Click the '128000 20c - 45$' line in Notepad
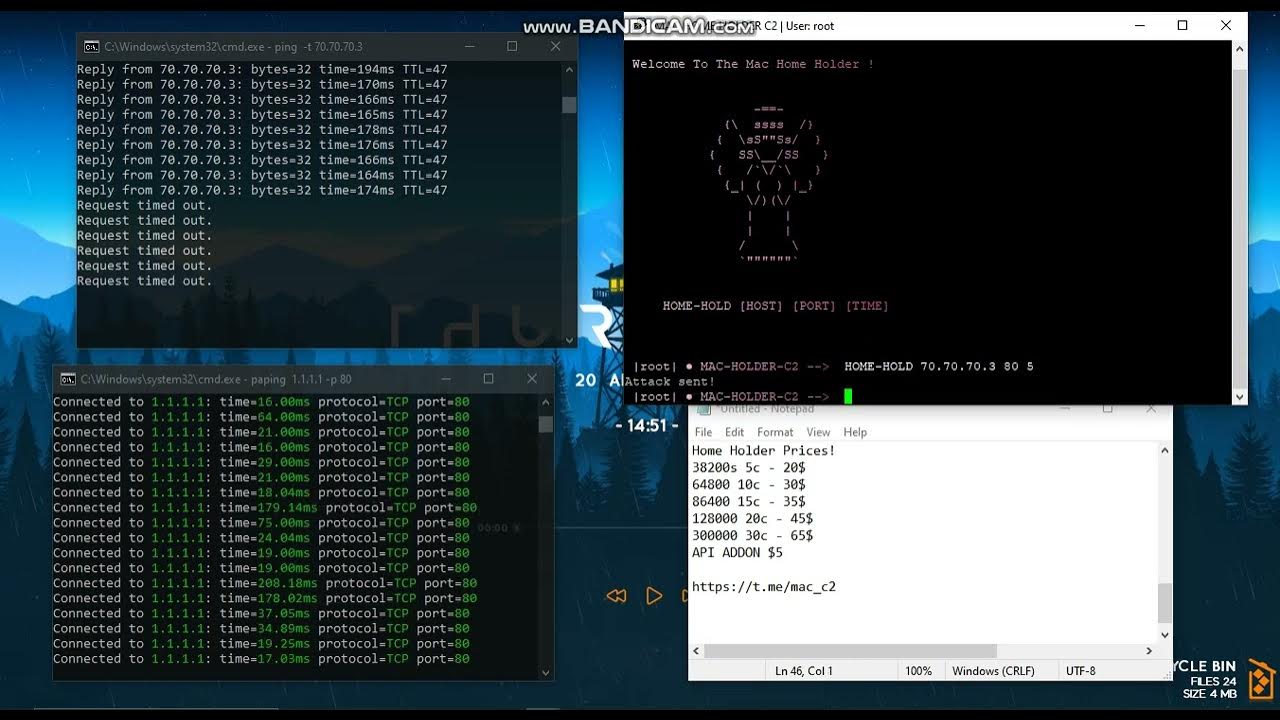Screen dimensions: 1280x720 click(753, 519)
